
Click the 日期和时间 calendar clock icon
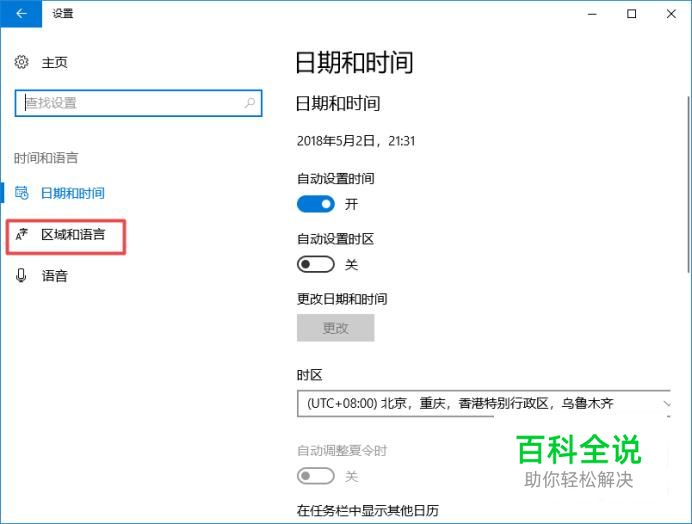(x=22, y=193)
